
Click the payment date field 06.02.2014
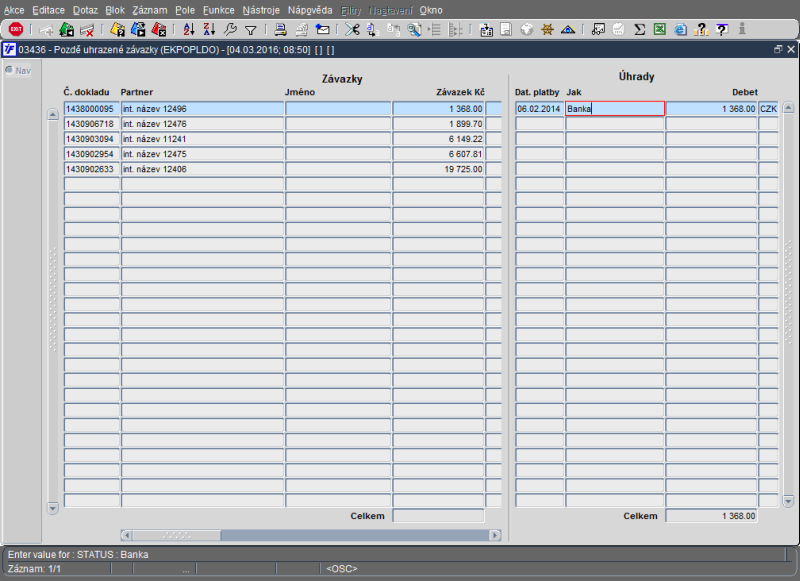click(539, 109)
